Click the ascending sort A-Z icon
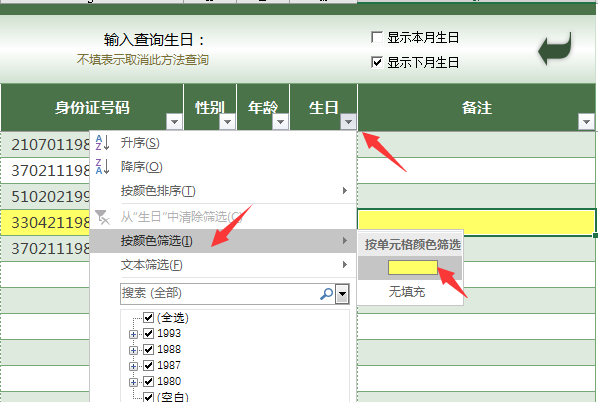Viewport: 598px width, 402px height. pos(103,143)
